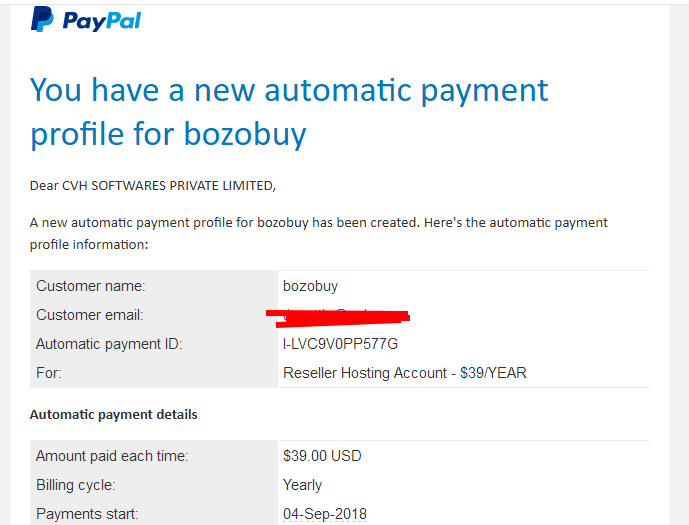Click the underlined 04-Sep-2018 start date
Viewport: 689px width, 525px height.
pos(325,514)
